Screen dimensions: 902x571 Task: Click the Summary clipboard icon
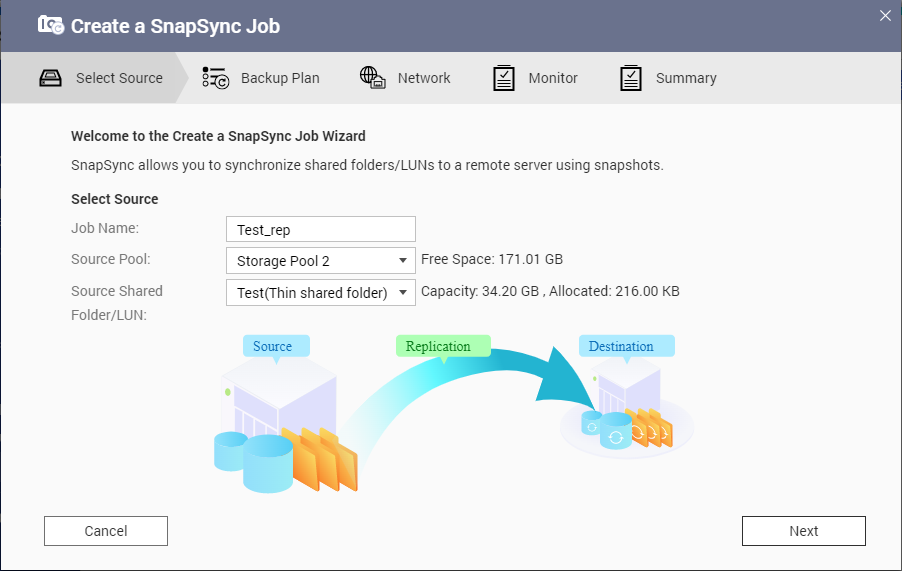631,78
